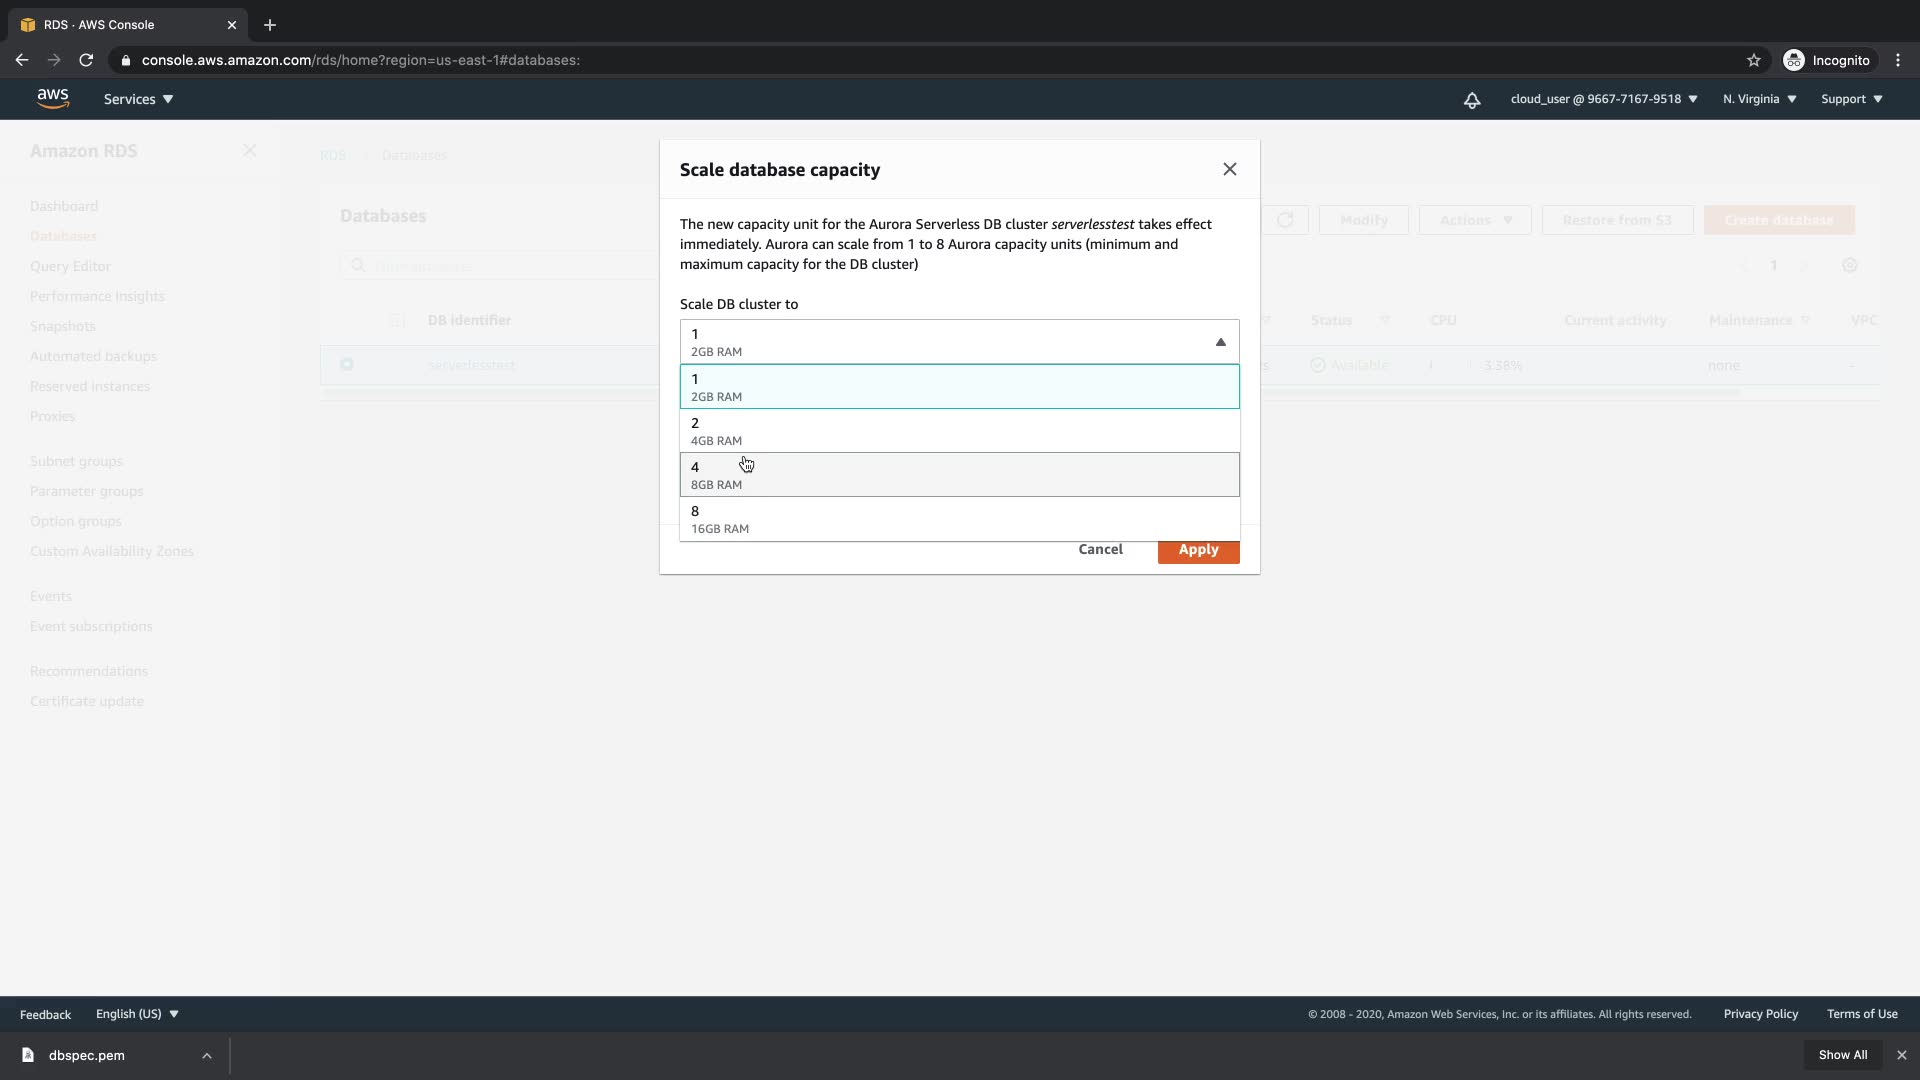Expand the Services menu
Image resolution: width=1920 pixels, height=1080 pixels.
click(138, 99)
